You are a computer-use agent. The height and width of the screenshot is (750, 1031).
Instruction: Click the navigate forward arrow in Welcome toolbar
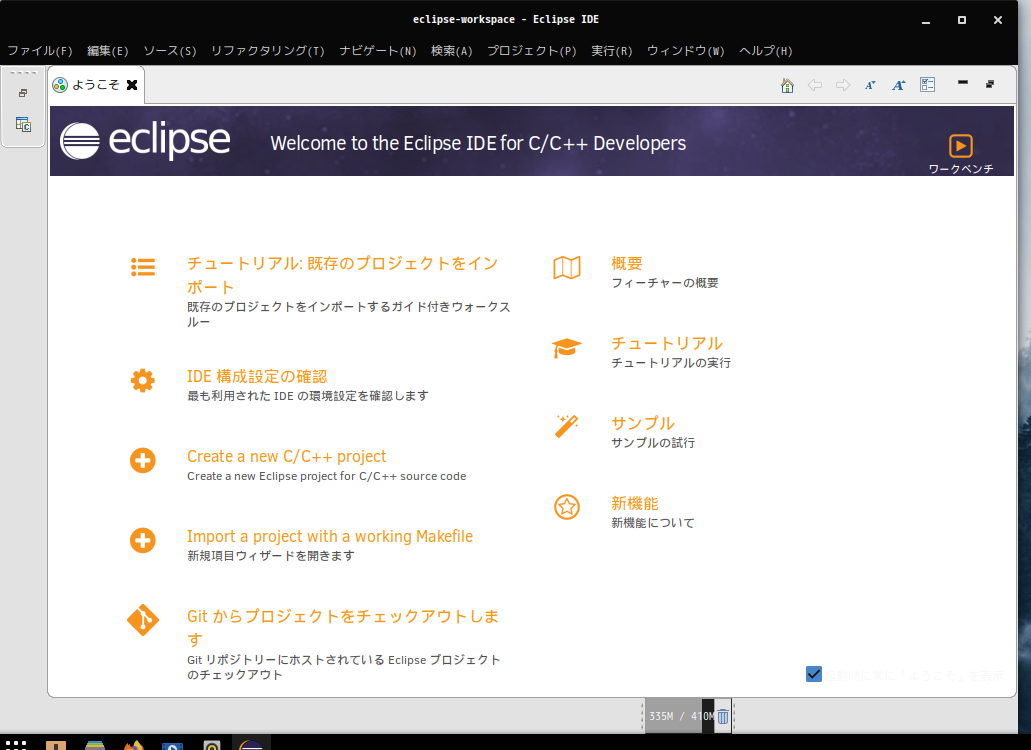tap(843, 85)
